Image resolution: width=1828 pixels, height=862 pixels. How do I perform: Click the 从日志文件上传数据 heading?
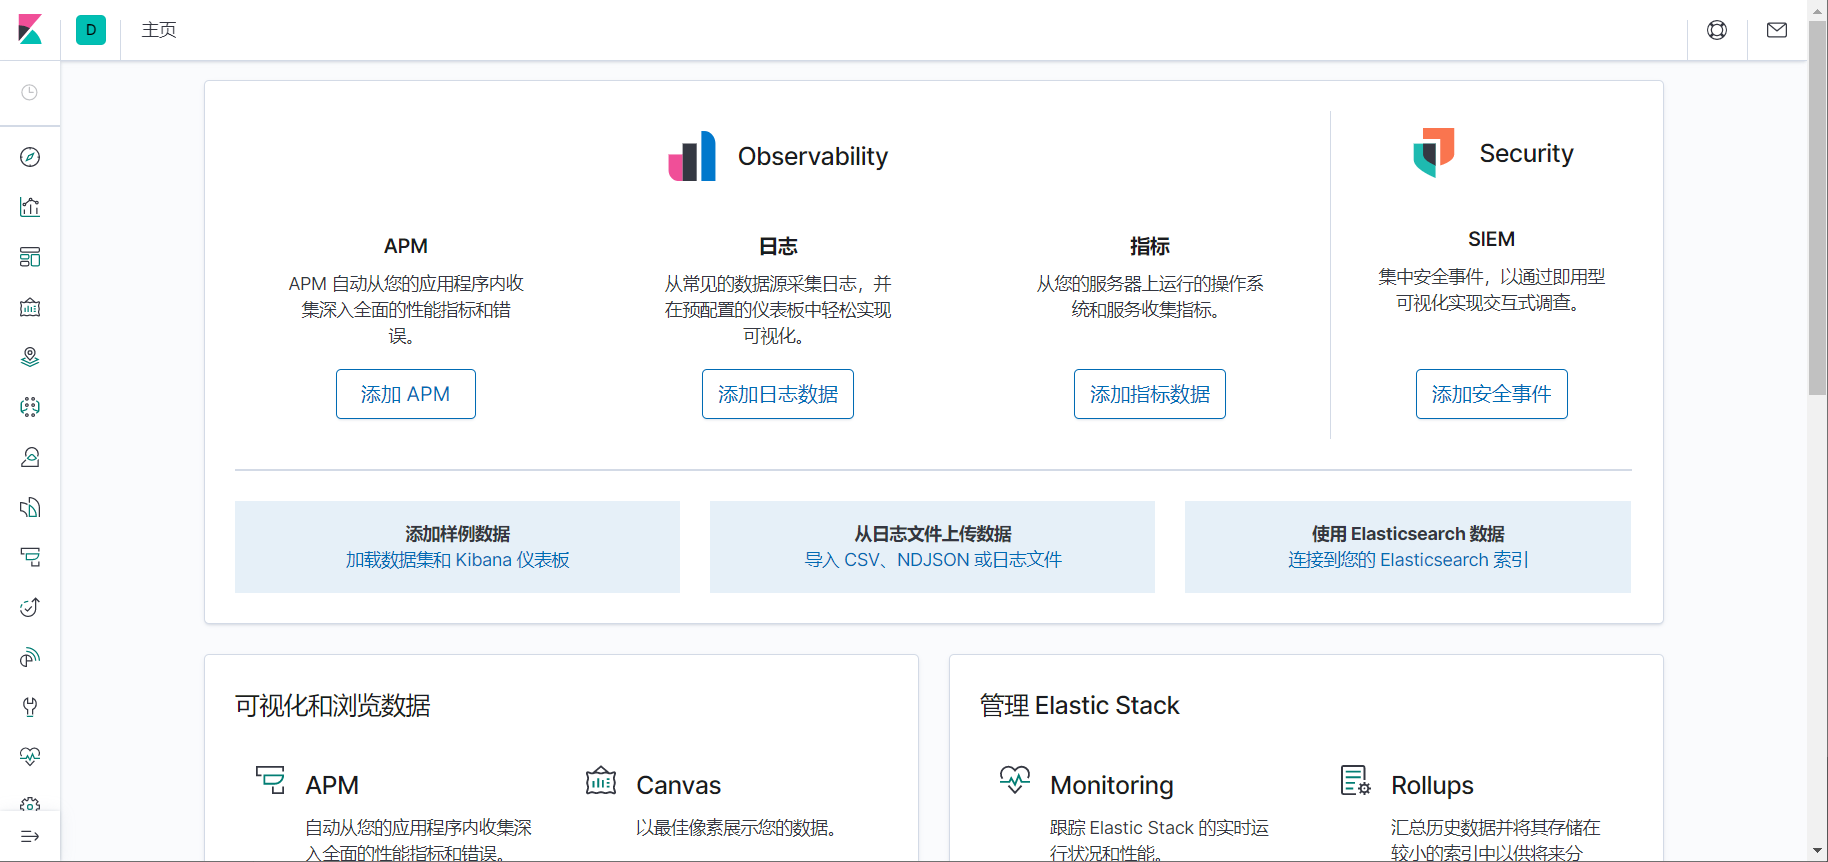tap(933, 534)
